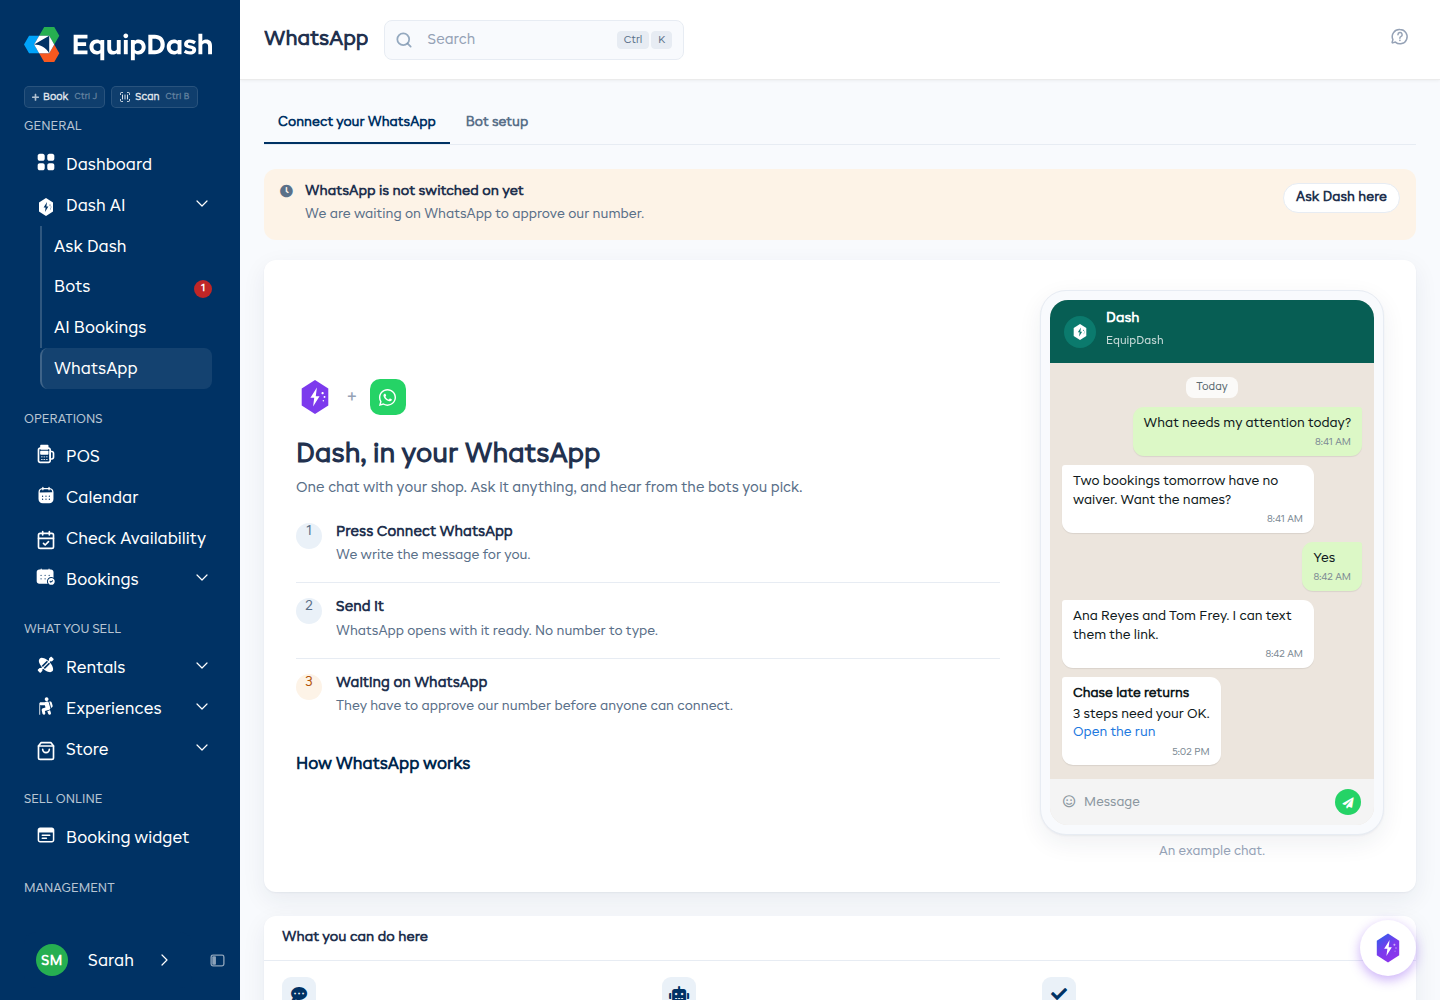The width and height of the screenshot is (1440, 1000).
Task: Click the clock icon in status banner
Action: tap(286, 191)
